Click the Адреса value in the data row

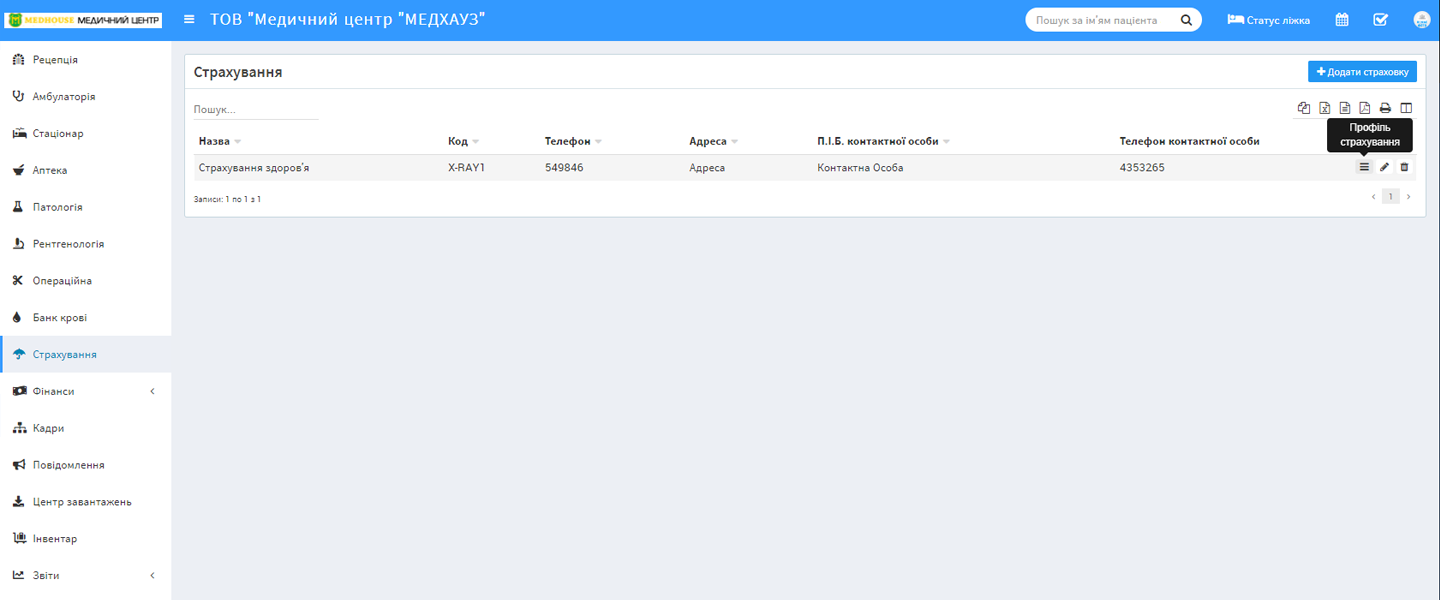coord(707,168)
